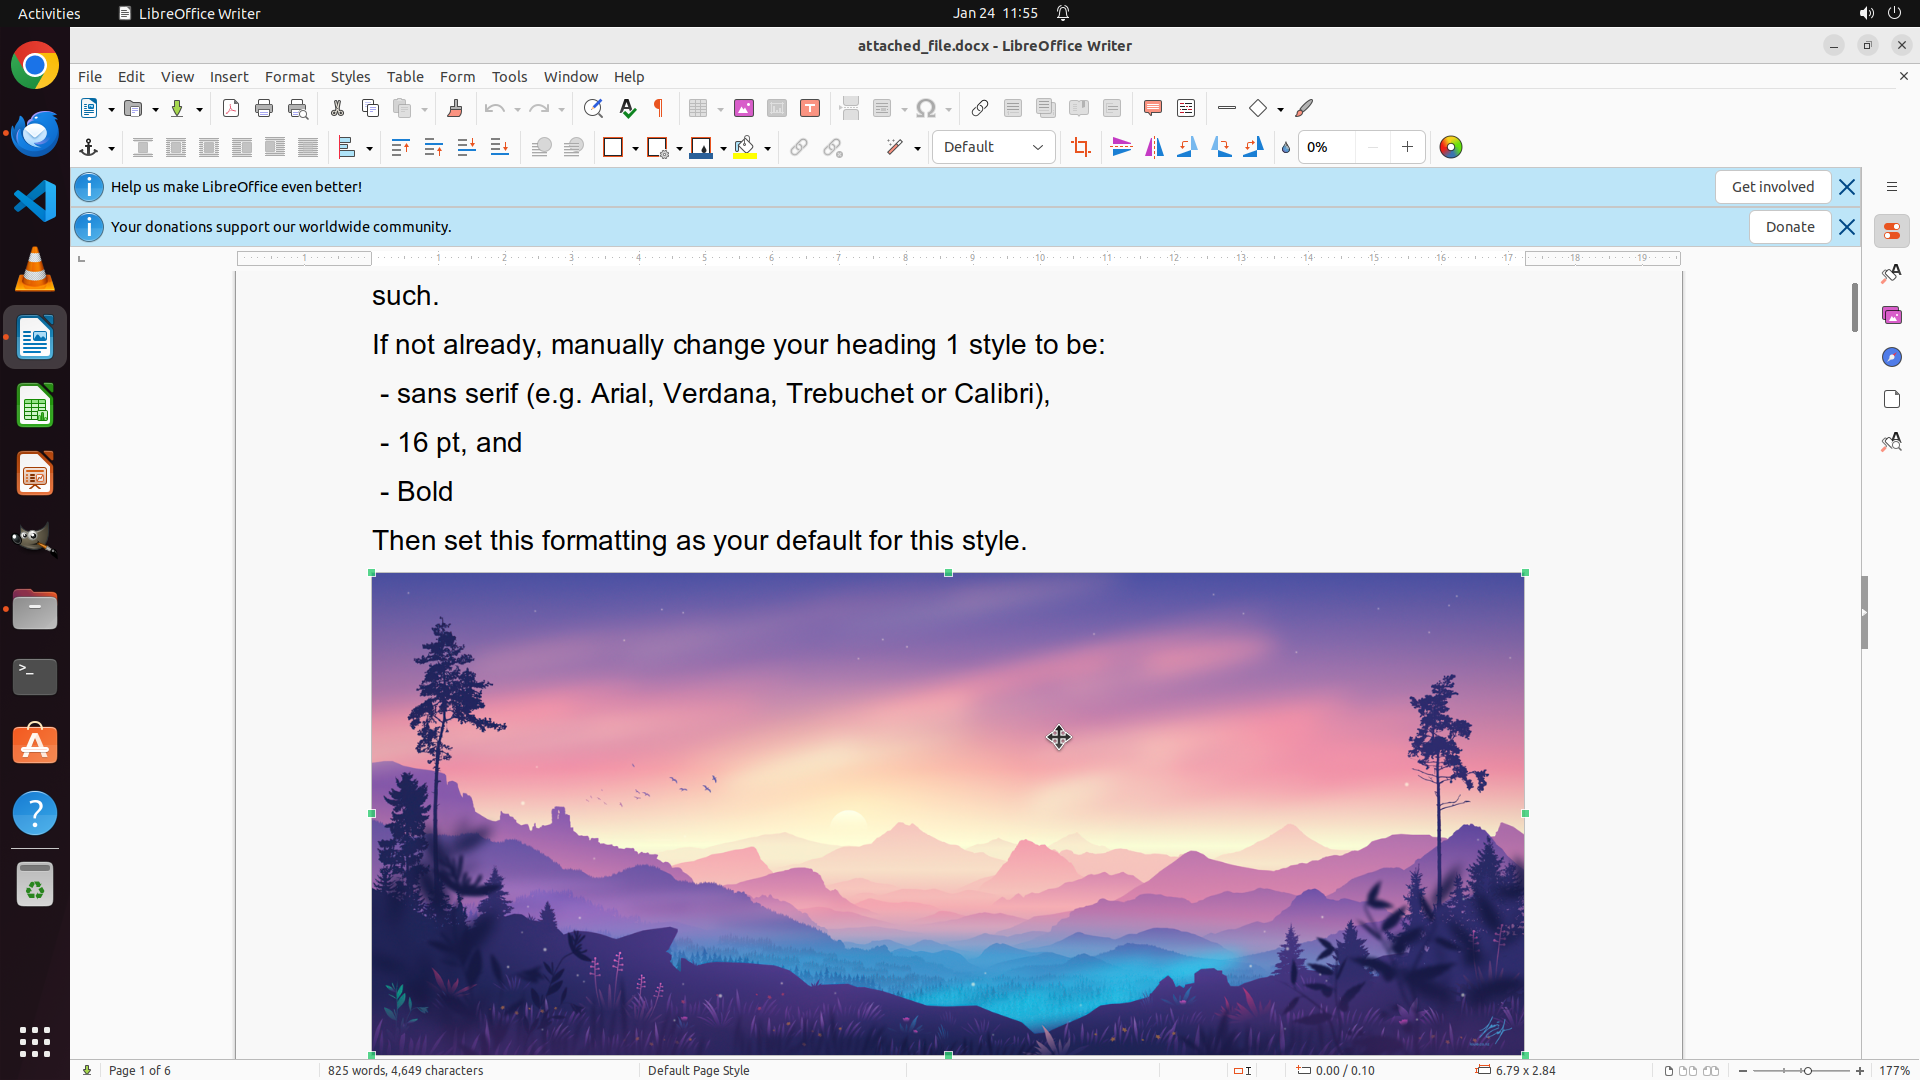Insert a comment using toolbar icon

click(x=1152, y=108)
